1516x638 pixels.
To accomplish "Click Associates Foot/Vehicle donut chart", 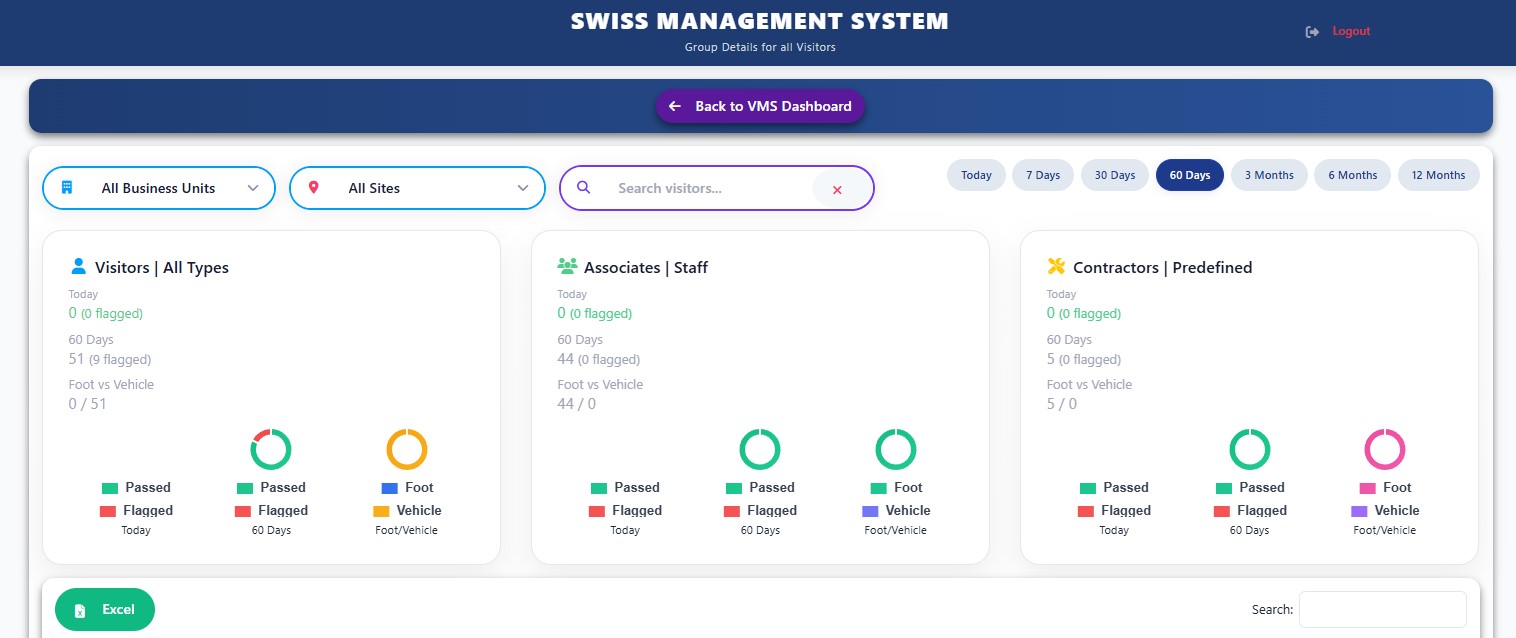I will [896, 449].
